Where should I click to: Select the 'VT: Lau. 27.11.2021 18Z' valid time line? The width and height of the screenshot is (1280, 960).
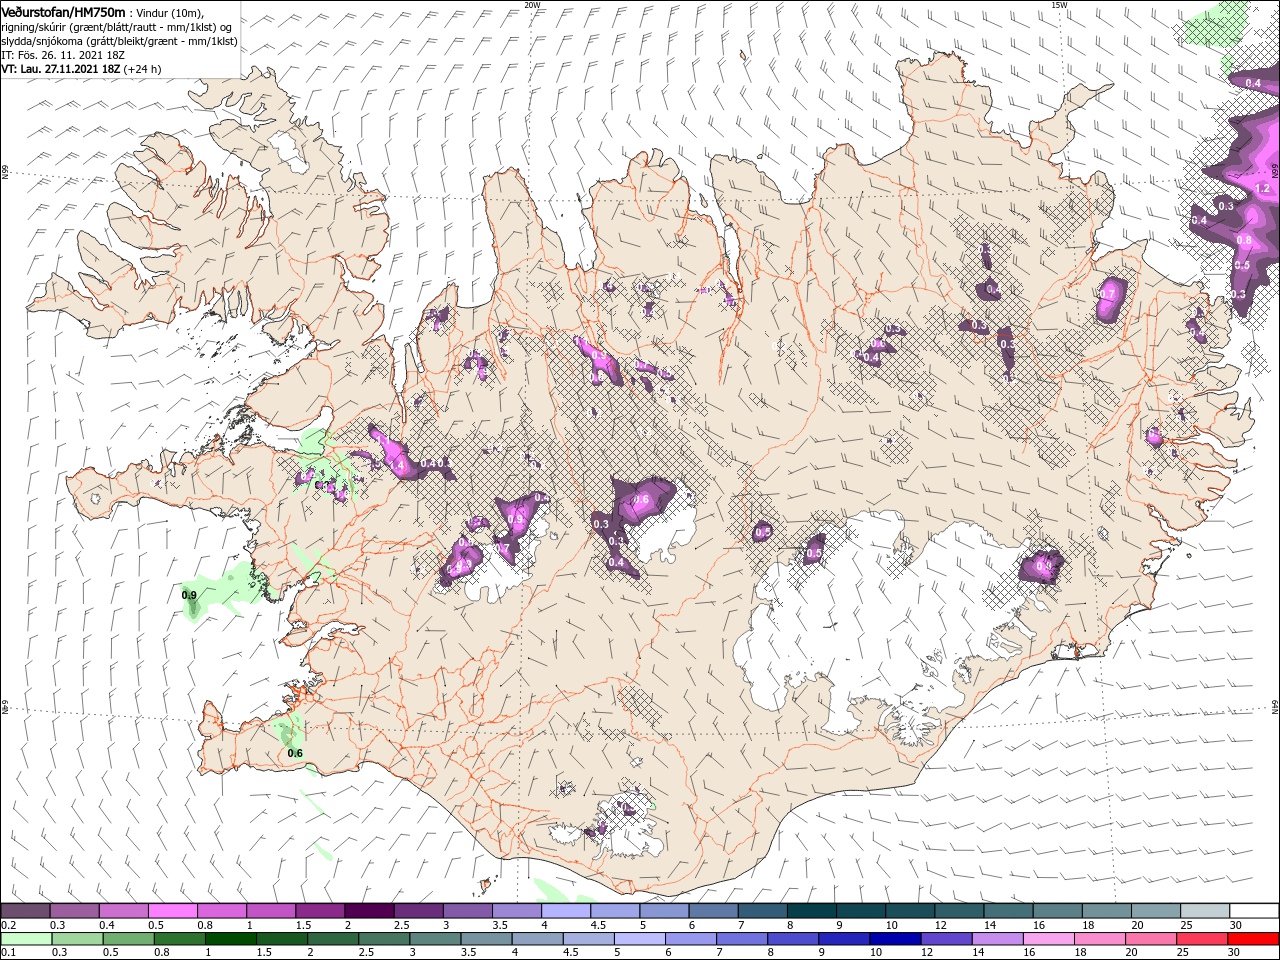(60, 69)
